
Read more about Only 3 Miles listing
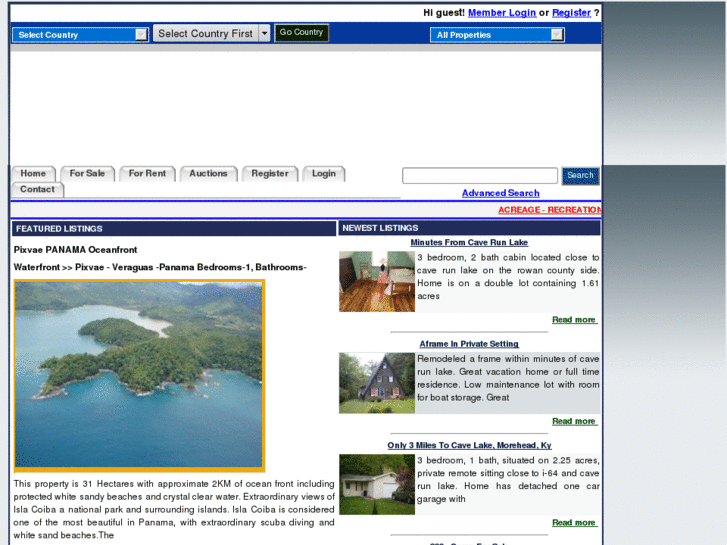pos(574,523)
